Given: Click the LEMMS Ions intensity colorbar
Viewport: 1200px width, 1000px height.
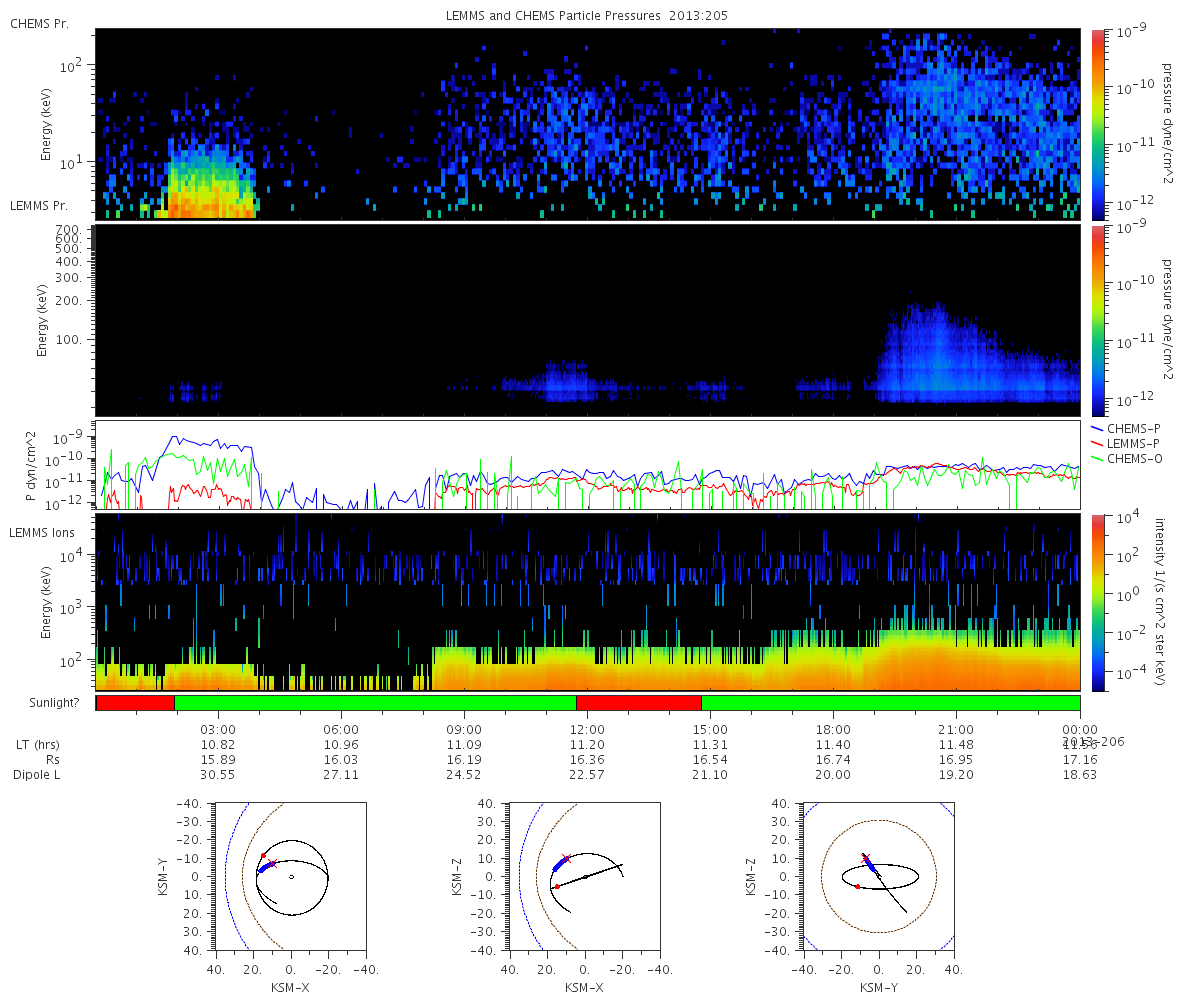Looking at the screenshot, I should [1097, 603].
